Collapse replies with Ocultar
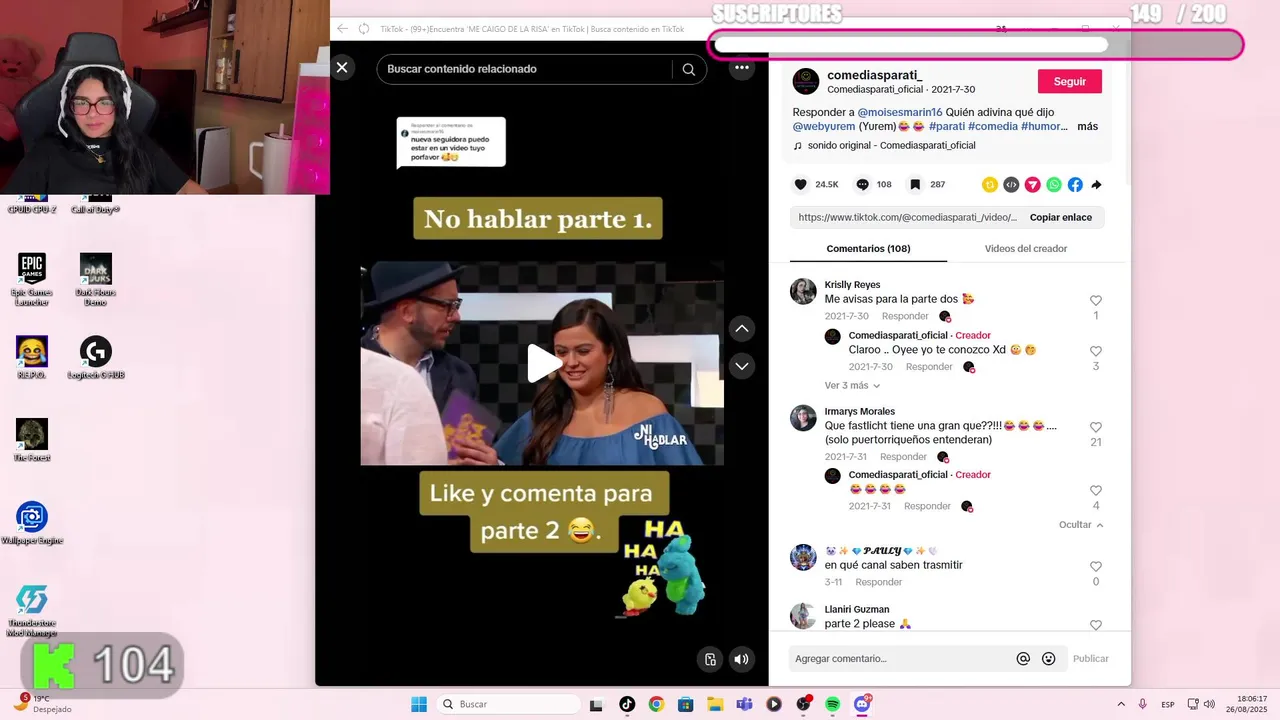This screenshot has width=1280, height=720. pos(1081,525)
